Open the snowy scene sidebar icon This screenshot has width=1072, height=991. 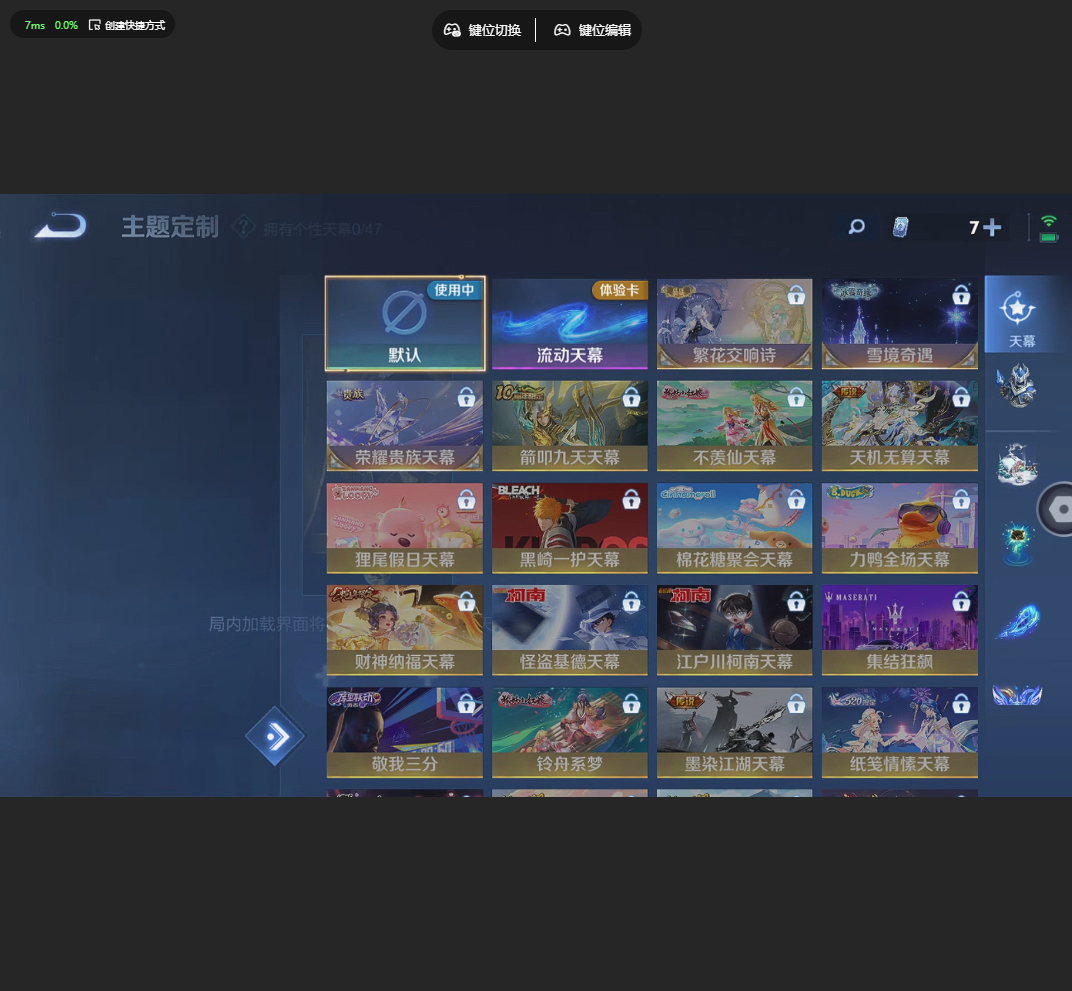click(x=1017, y=464)
